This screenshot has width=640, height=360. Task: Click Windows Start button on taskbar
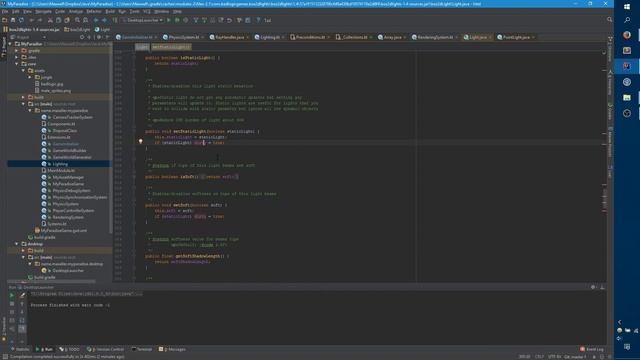(627, 7)
